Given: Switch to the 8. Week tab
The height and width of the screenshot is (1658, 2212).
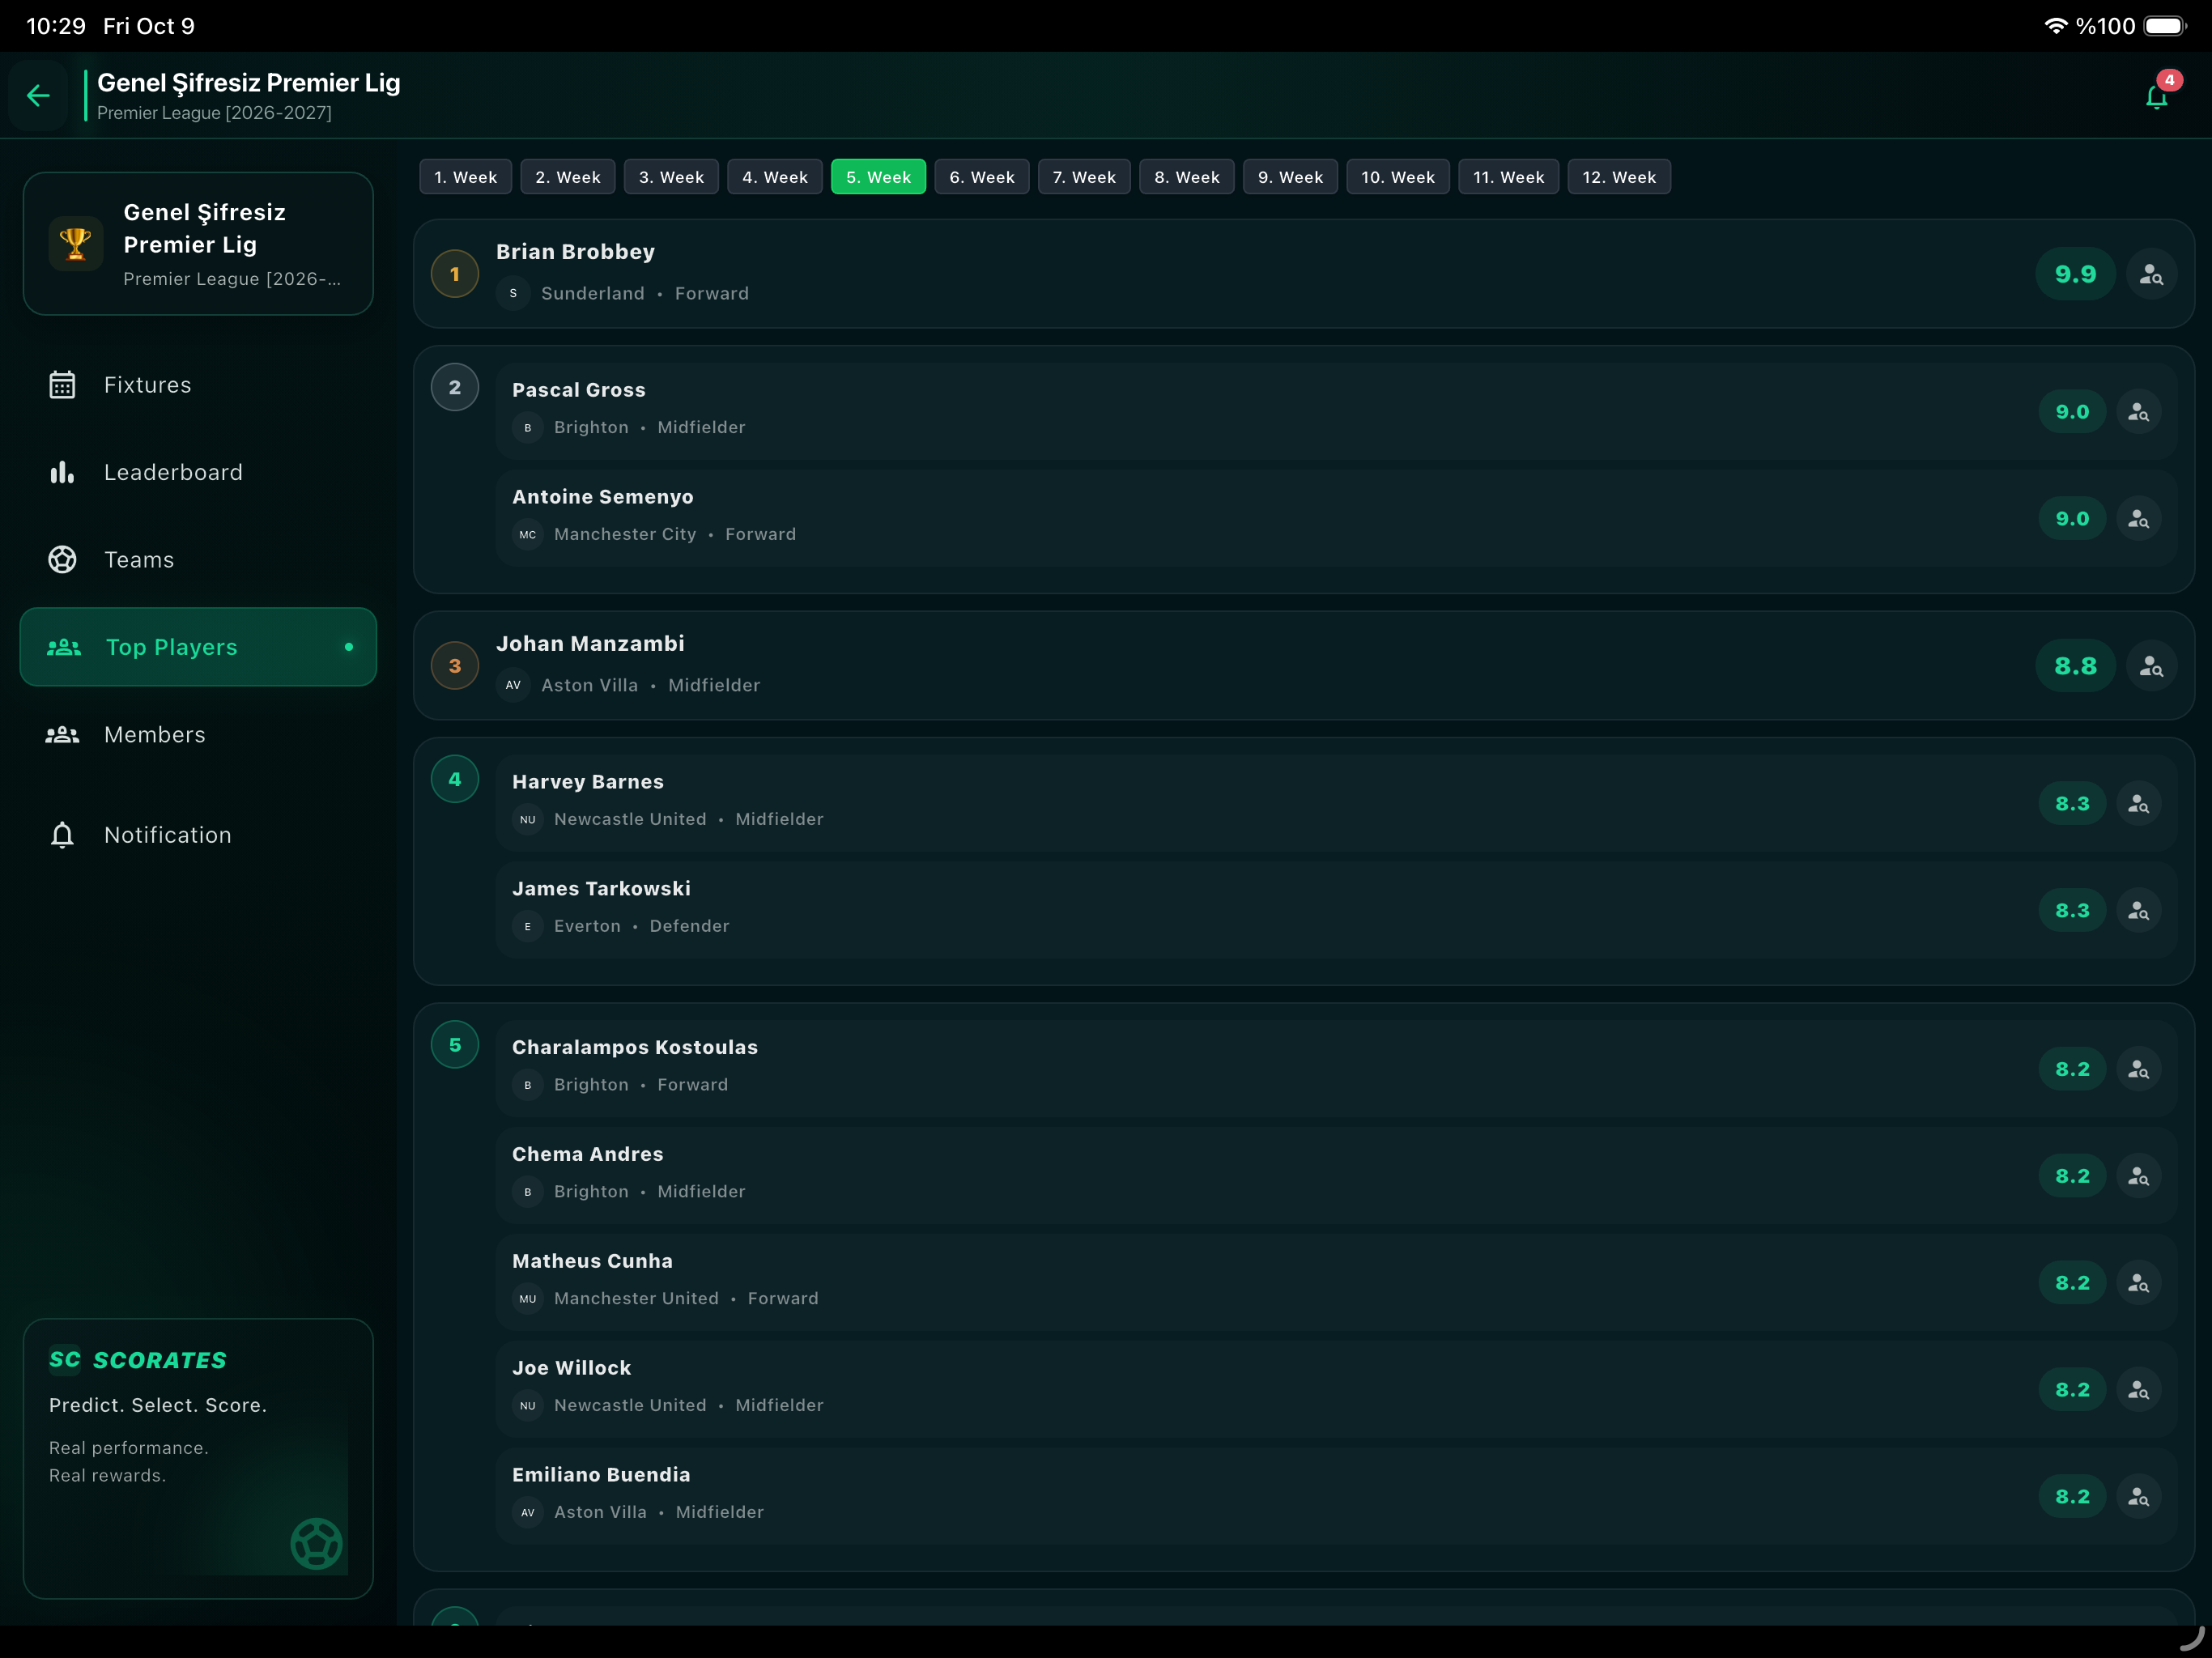Looking at the screenshot, I should click(x=1187, y=177).
